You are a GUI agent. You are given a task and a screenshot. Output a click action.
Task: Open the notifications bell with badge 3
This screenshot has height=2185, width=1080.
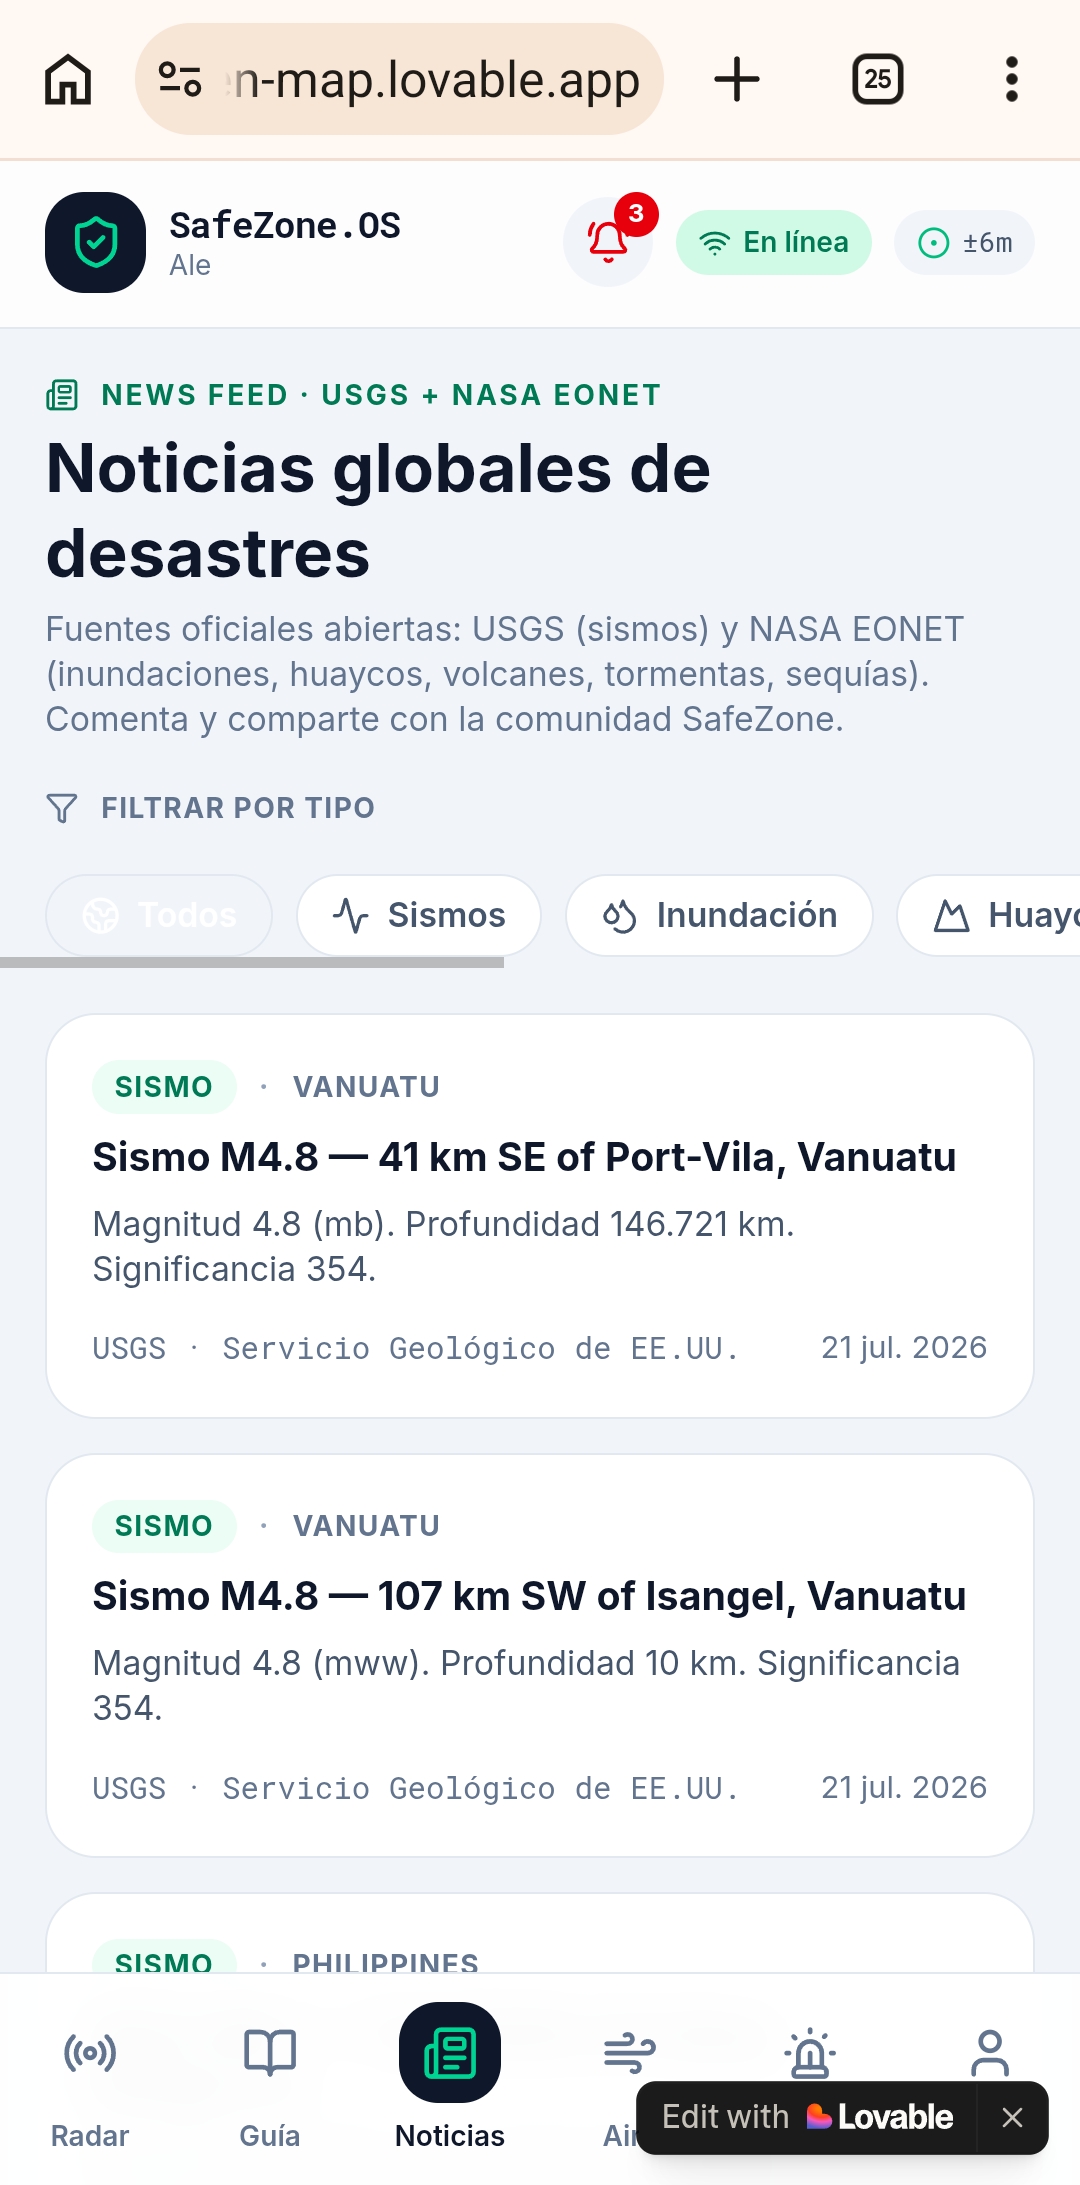(x=608, y=242)
